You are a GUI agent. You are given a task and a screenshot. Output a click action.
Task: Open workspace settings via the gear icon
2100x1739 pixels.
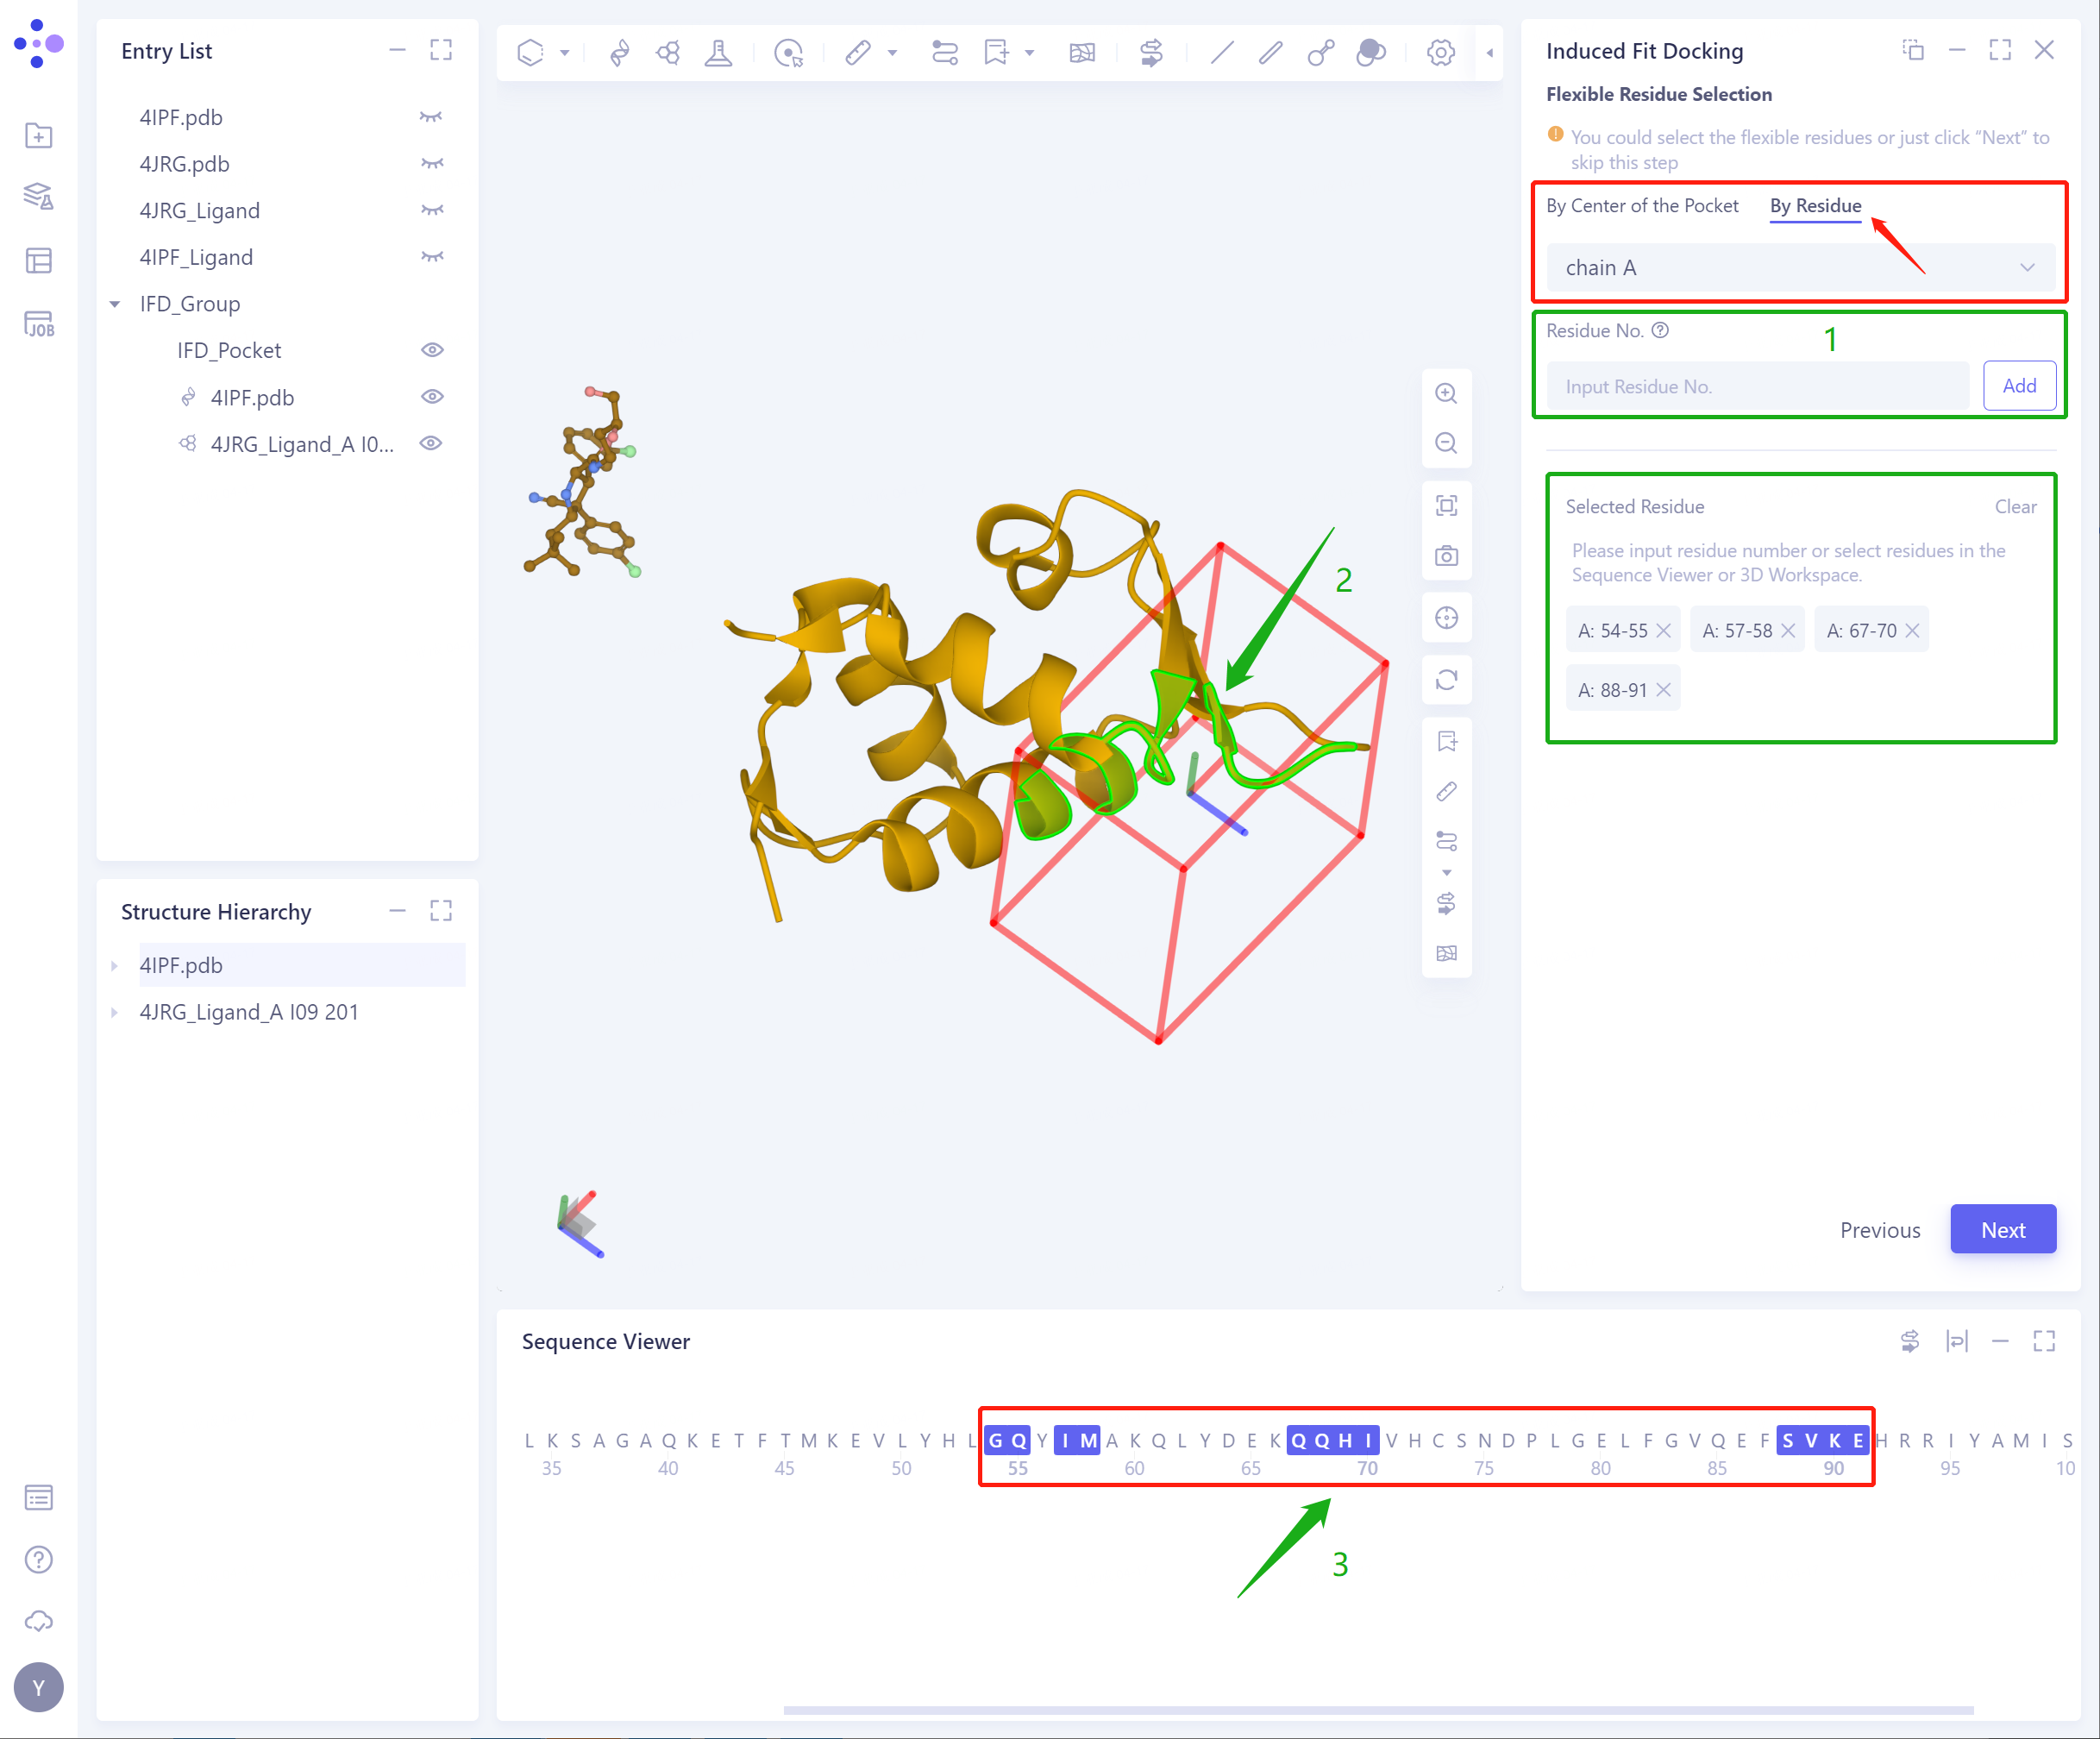click(x=1440, y=52)
